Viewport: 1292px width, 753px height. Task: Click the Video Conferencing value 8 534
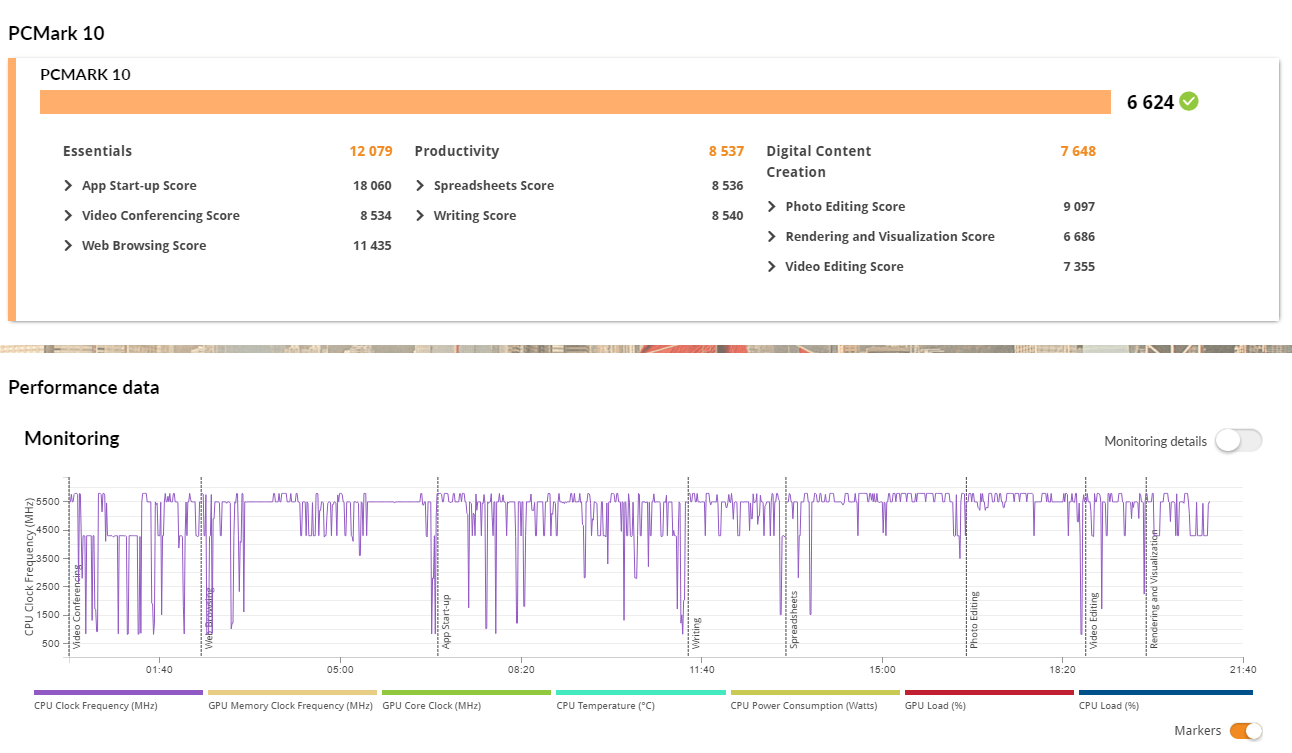(x=376, y=216)
